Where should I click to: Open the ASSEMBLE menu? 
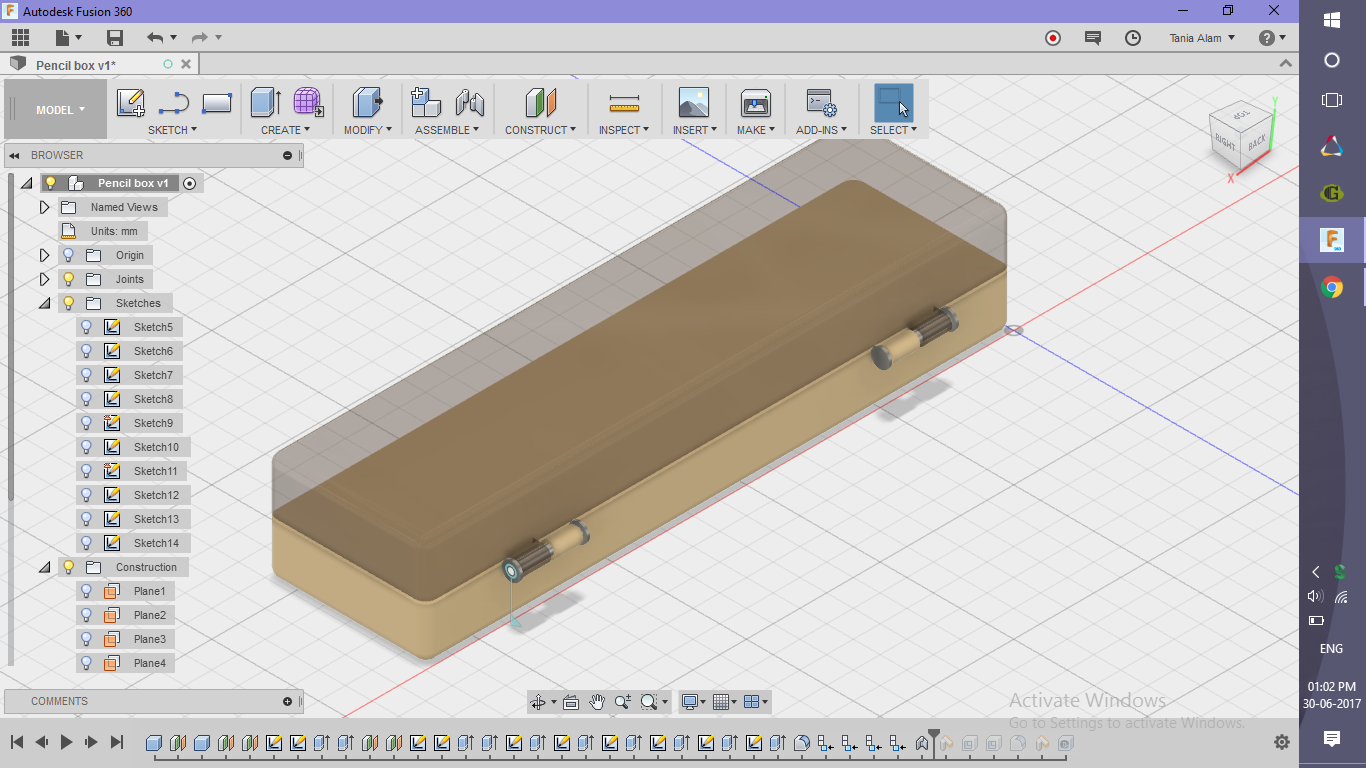447,130
